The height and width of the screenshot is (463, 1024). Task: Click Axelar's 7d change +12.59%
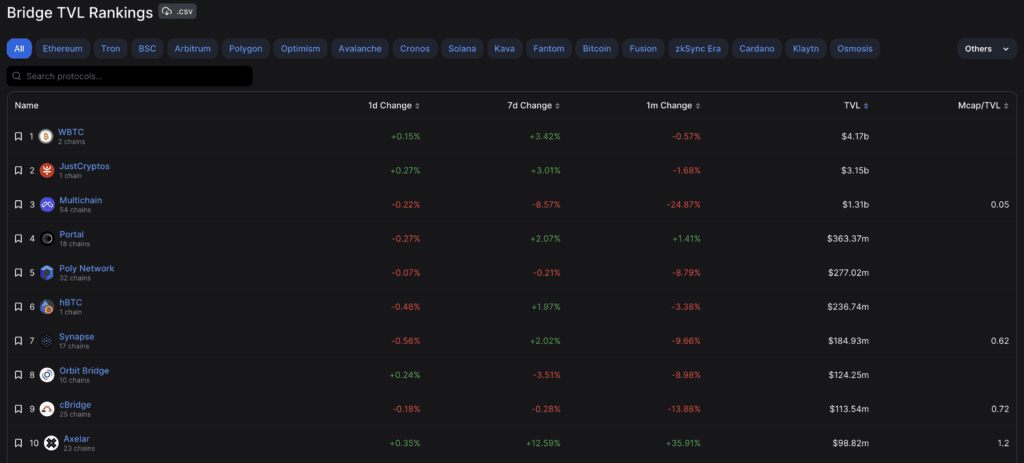pyautogui.click(x=543, y=443)
